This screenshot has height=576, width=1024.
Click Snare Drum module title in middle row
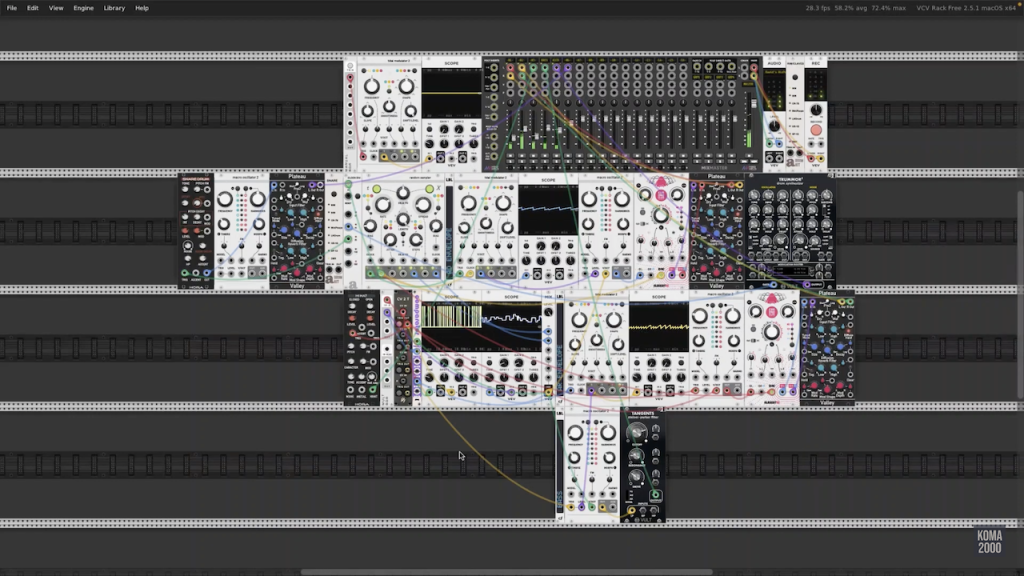tap(196, 179)
